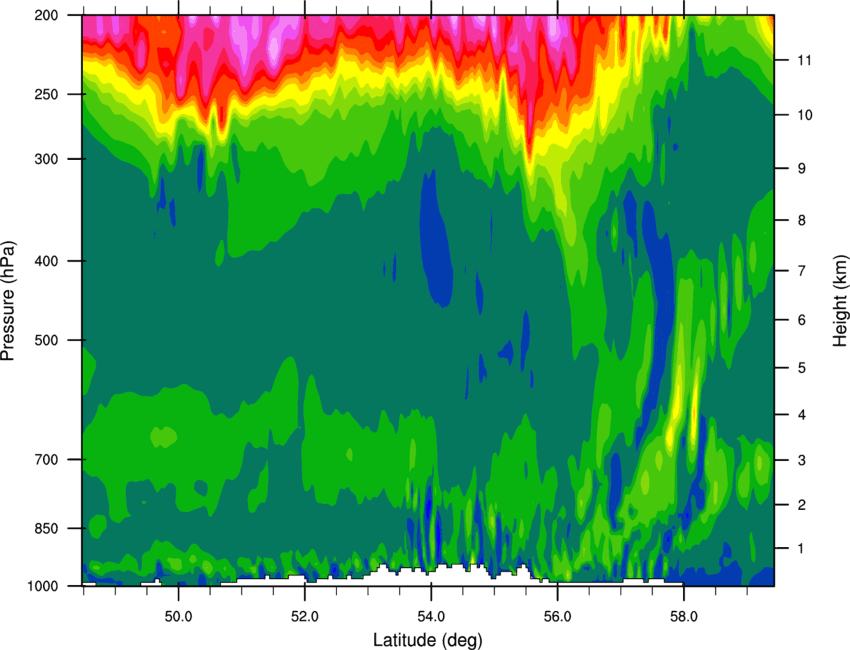Click the 50.0 latitude tick label
The height and width of the screenshot is (650, 850).
point(178,617)
